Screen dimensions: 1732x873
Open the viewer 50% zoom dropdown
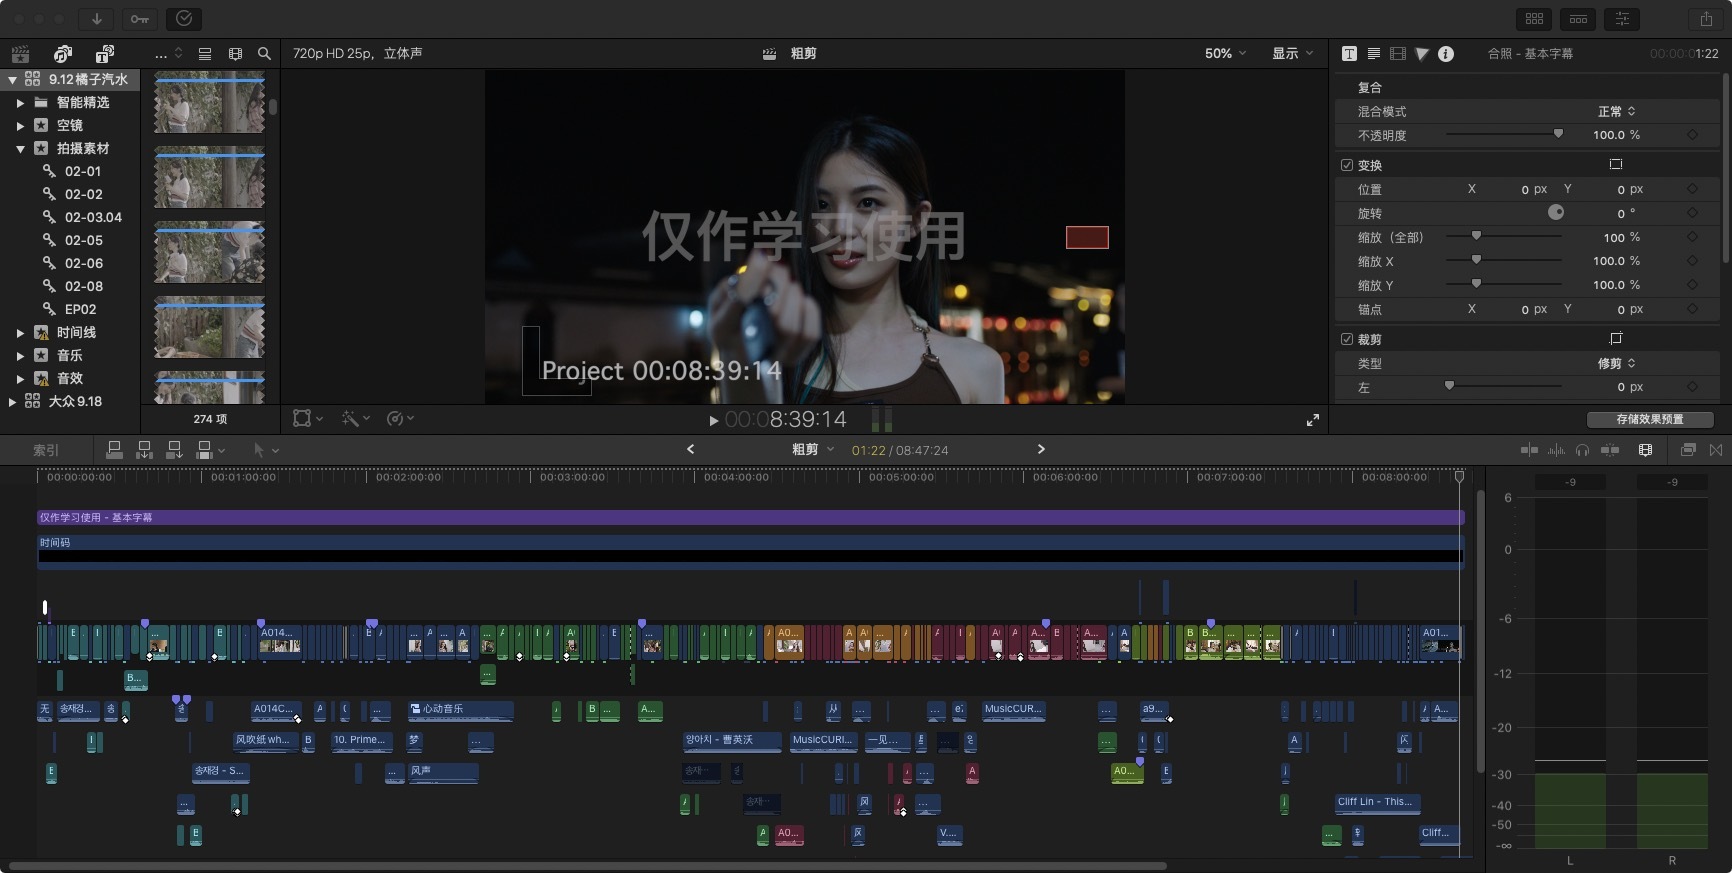point(1224,54)
